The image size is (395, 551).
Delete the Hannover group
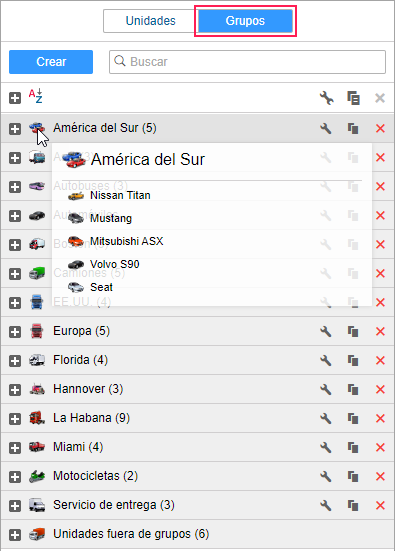(x=380, y=389)
